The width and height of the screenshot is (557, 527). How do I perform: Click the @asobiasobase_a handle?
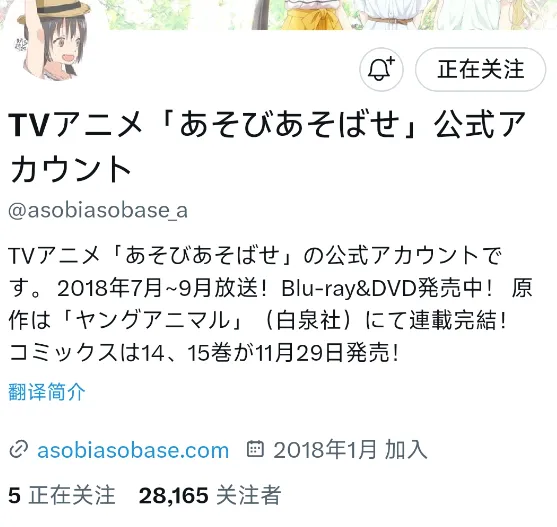tap(98, 210)
